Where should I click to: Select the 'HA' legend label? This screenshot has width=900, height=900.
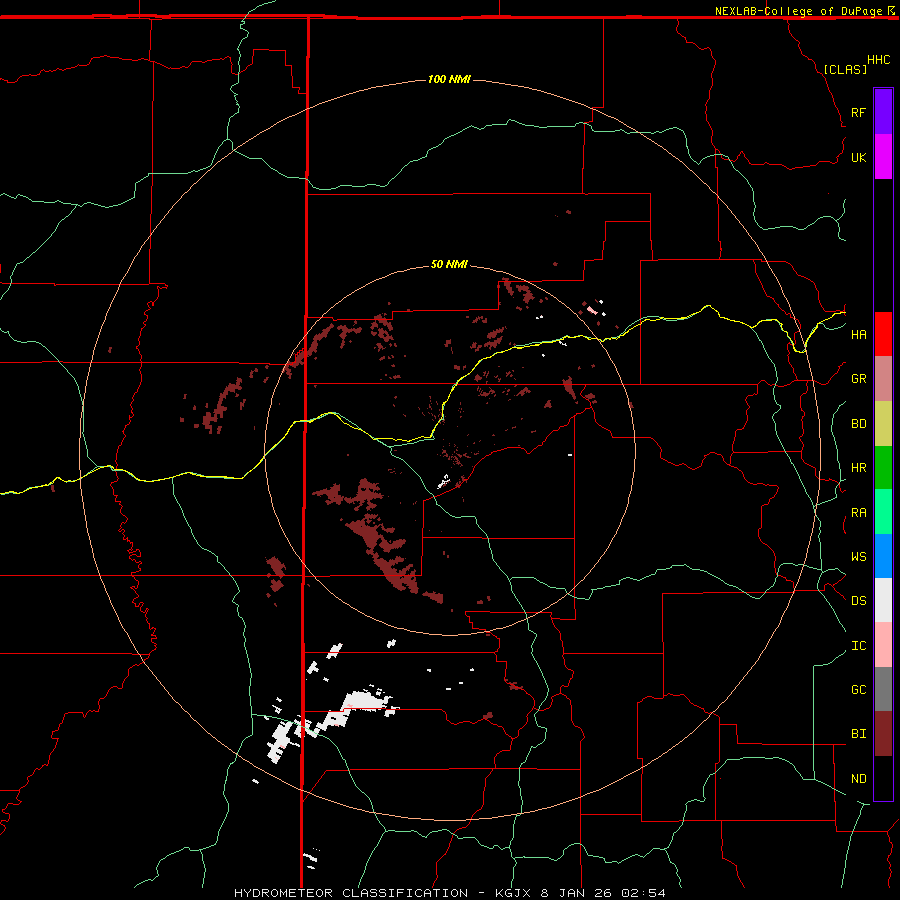pyautogui.click(x=858, y=334)
